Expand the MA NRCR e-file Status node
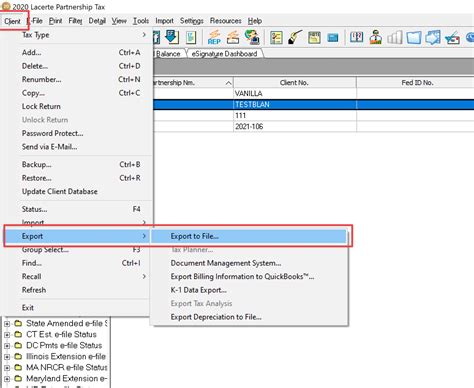This screenshot has width=474, height=388. (7, 368)
